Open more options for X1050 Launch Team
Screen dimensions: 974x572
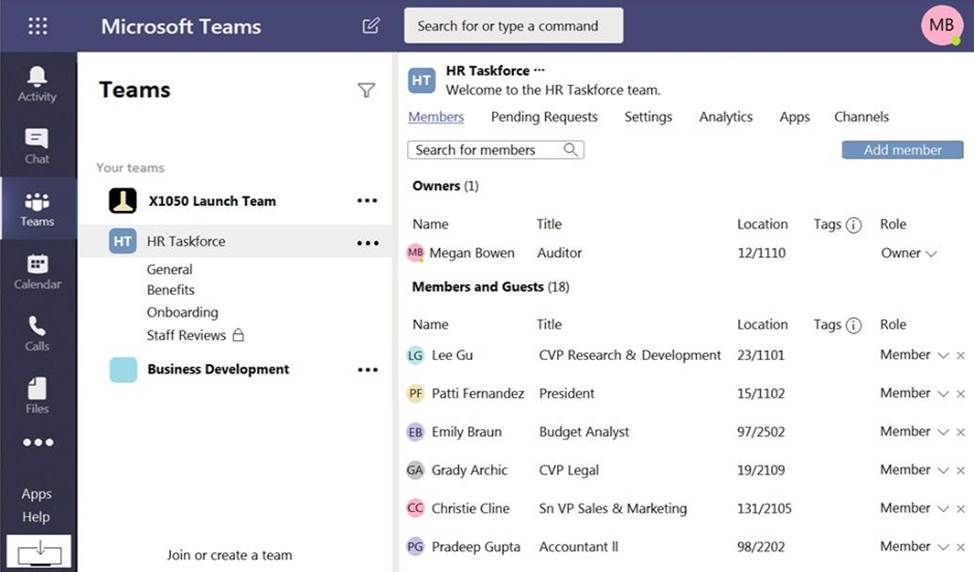pyautogui.click(x=367, y=201)
